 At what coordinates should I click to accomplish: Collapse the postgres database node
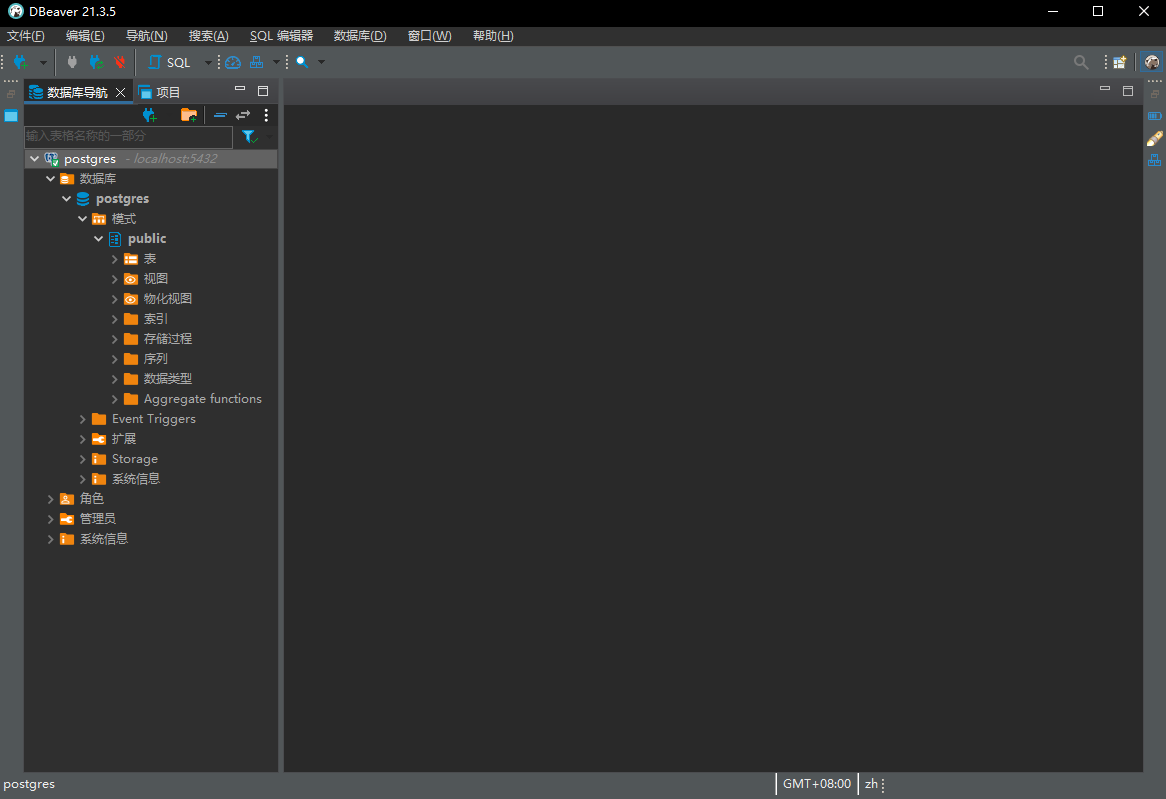click(66, 199)
